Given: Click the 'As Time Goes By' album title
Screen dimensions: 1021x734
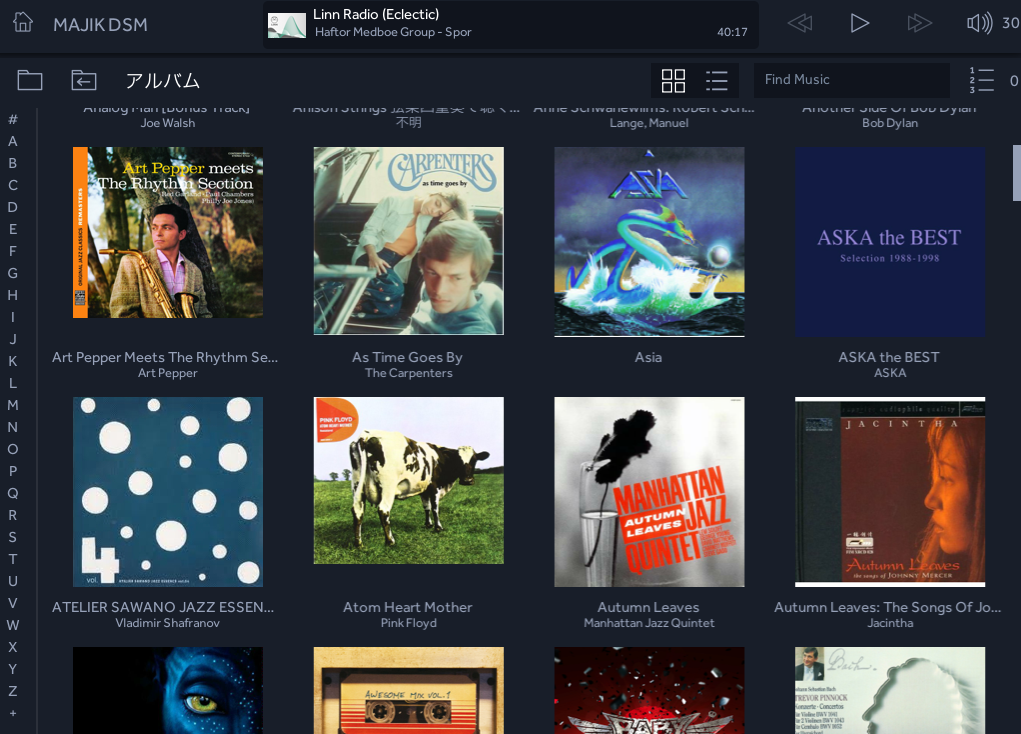Looking at the screenshot, I should [x=408, y=357].
